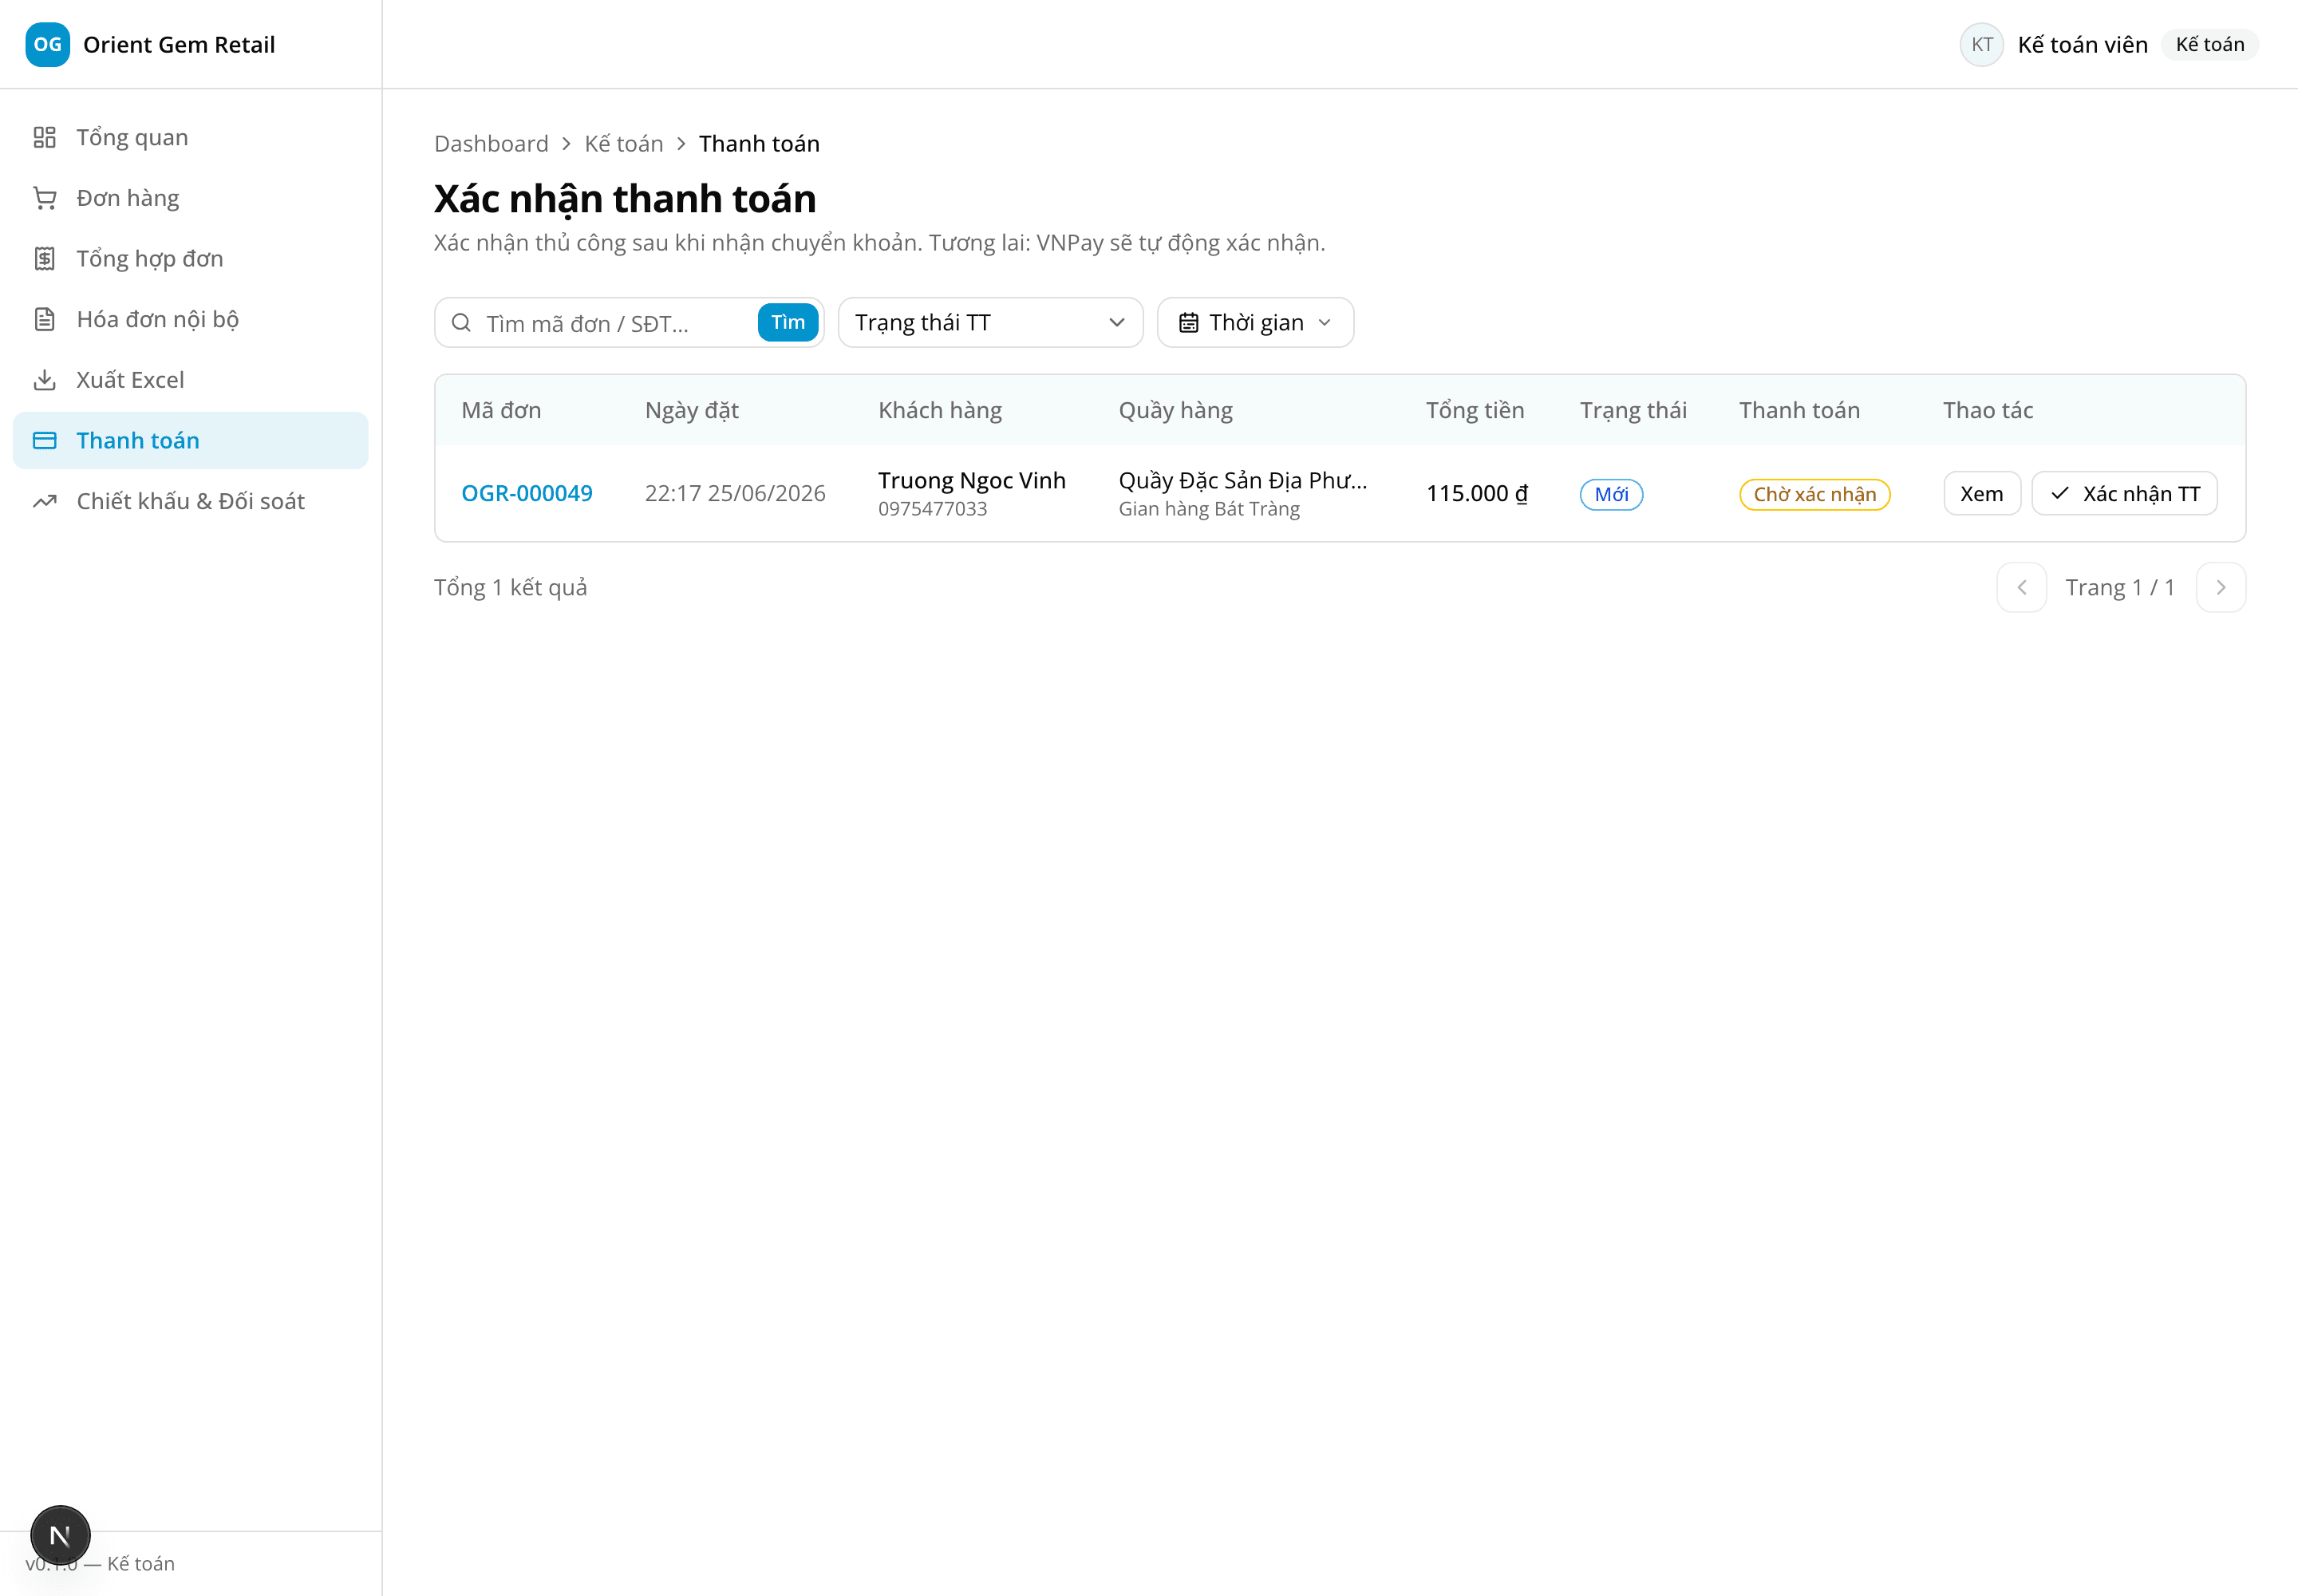
Task: Expand the Thời gian date filter
Action: [1255, 322]
